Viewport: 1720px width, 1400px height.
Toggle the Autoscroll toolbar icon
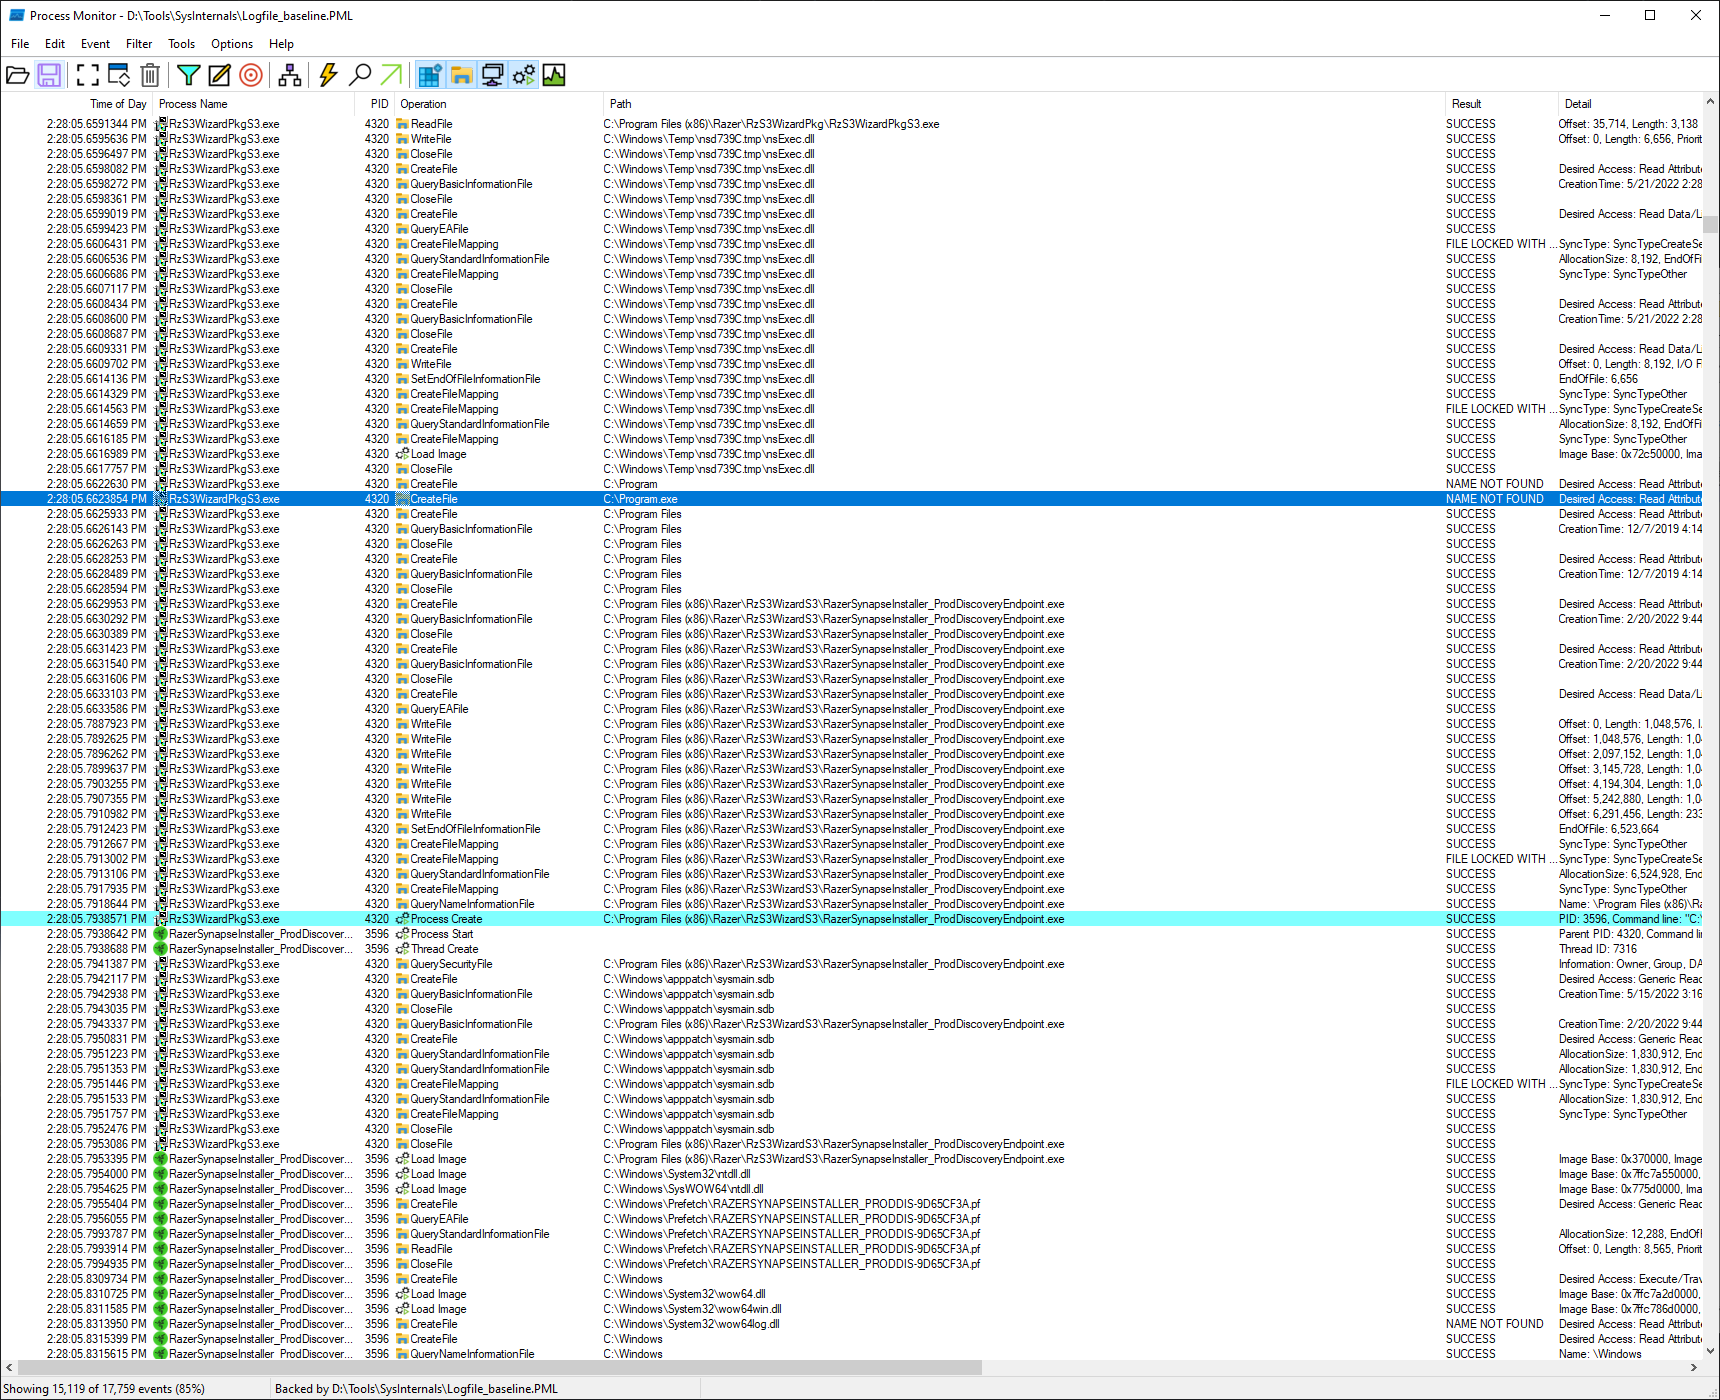click(x=119, y=75)
